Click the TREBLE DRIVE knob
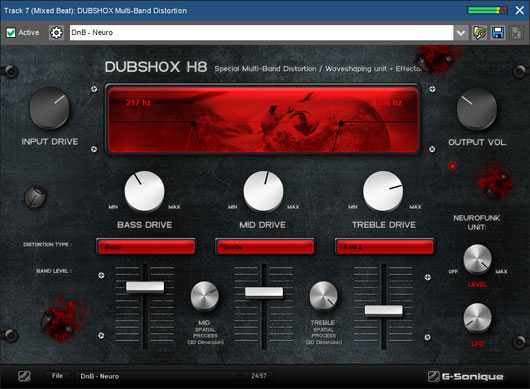 click(x=383, y=191)
